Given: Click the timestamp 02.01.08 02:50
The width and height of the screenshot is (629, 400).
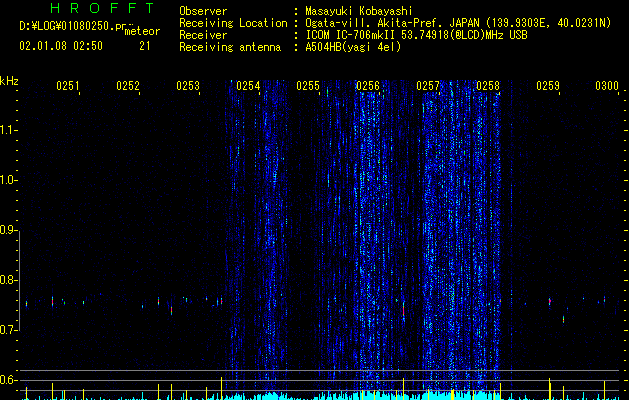Looking at the screenshot, I should (61, 46).
